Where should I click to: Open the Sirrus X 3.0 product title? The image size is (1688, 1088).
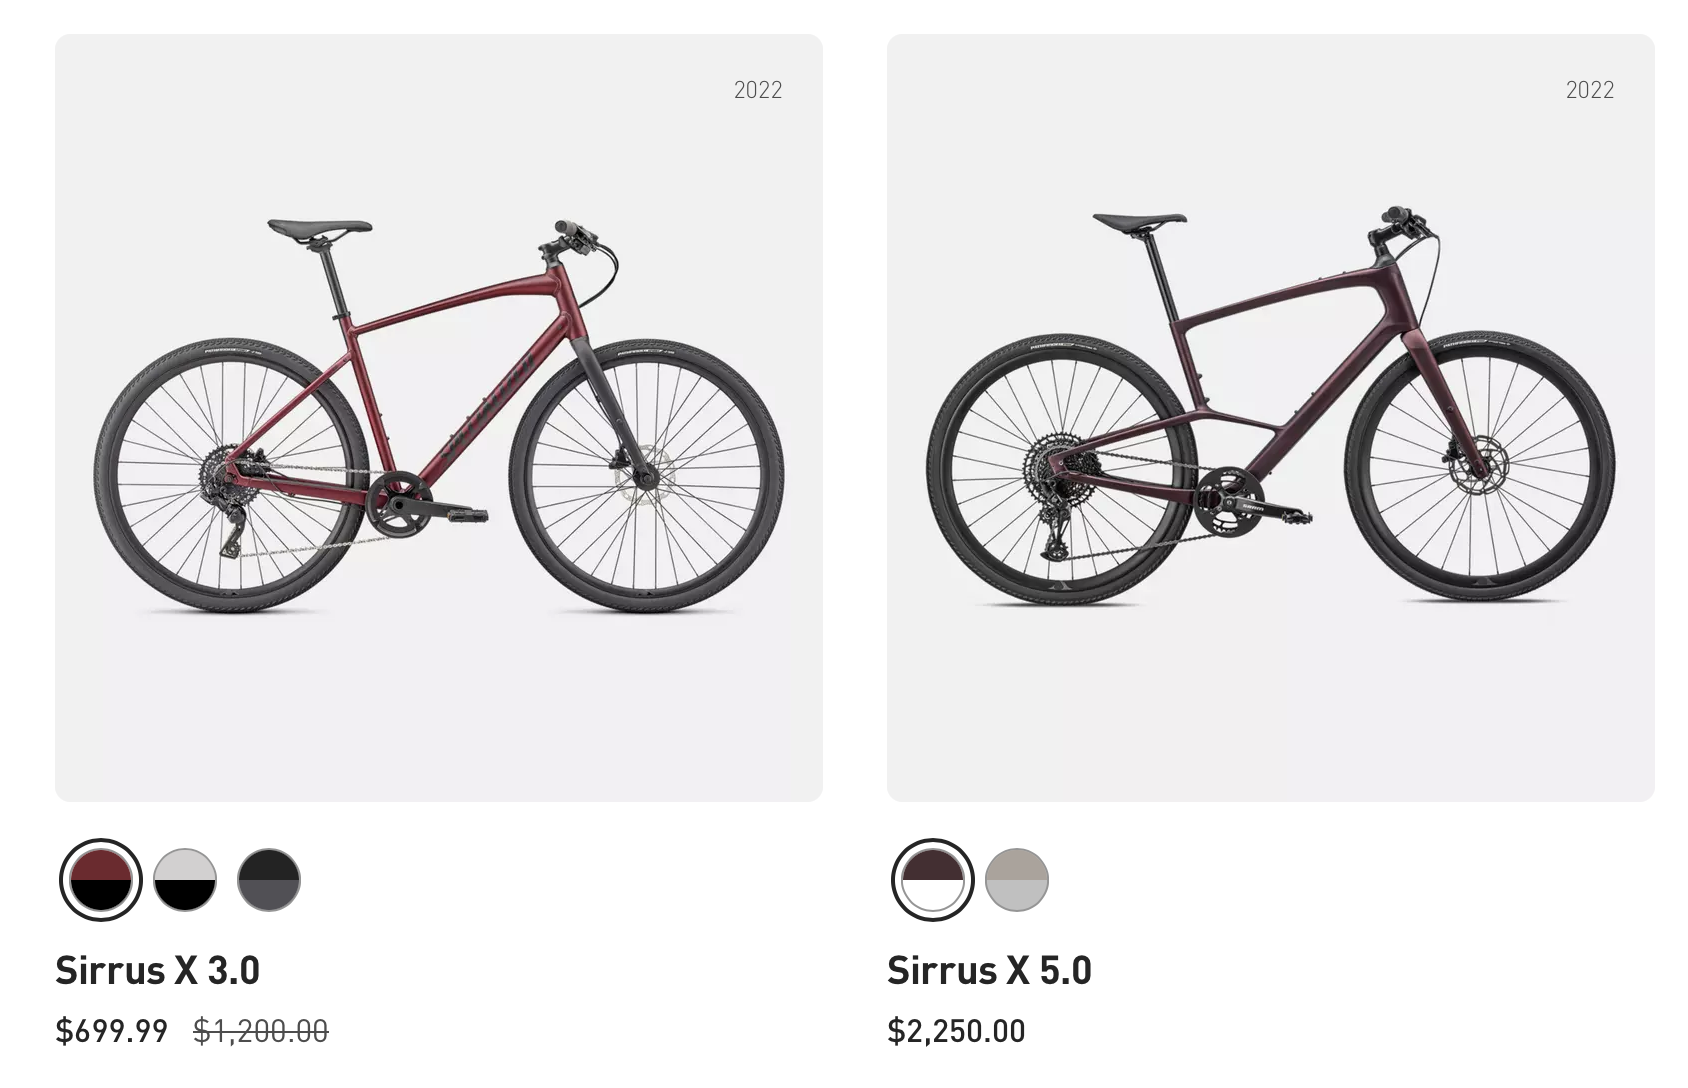point(157,970)
